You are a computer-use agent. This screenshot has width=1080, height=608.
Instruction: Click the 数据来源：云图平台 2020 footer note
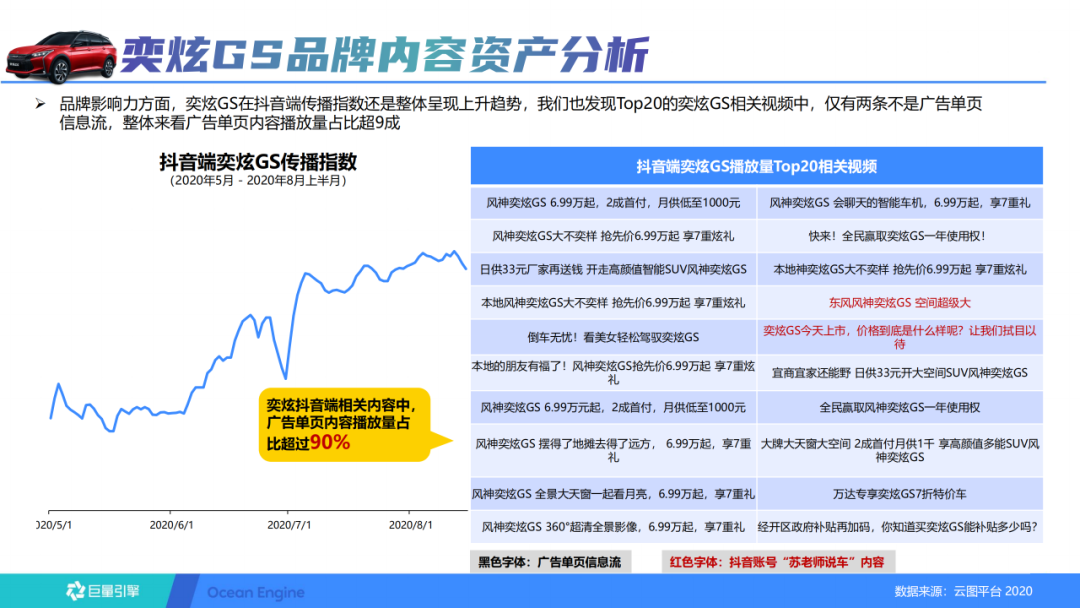pyautogui.click(x=963, y=591)
